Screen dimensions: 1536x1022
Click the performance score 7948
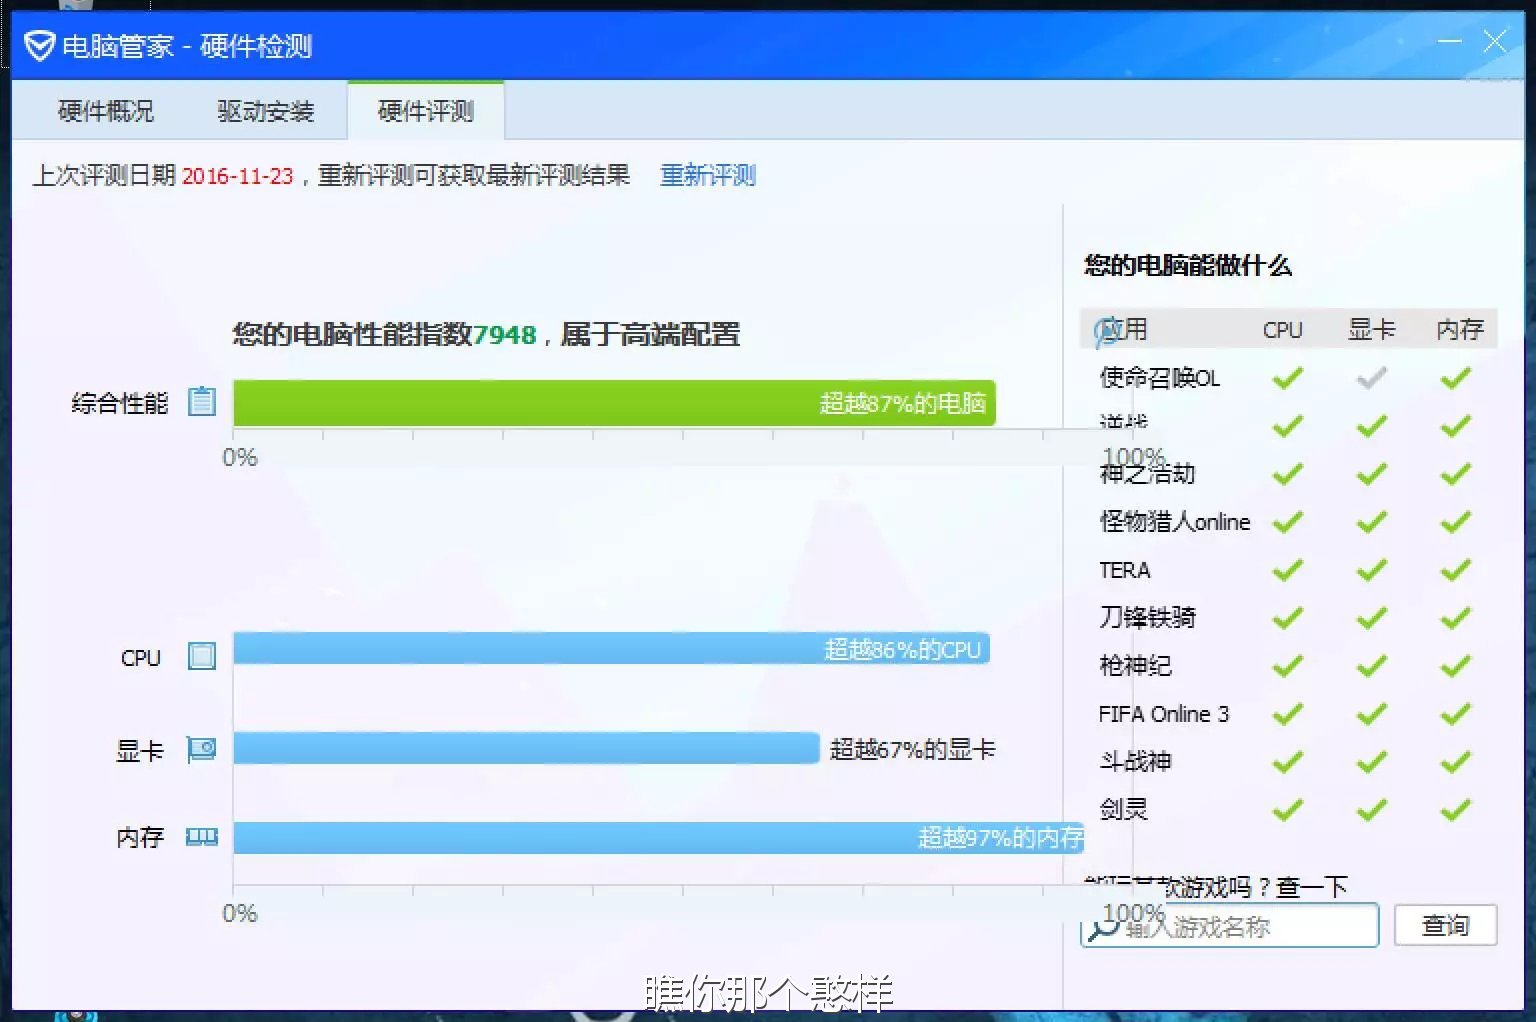[x=505, y=335]
